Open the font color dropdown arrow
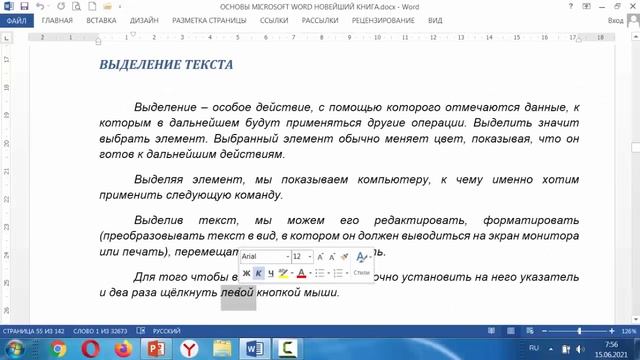This screenshot has height=360, width=640. (310, 273)
